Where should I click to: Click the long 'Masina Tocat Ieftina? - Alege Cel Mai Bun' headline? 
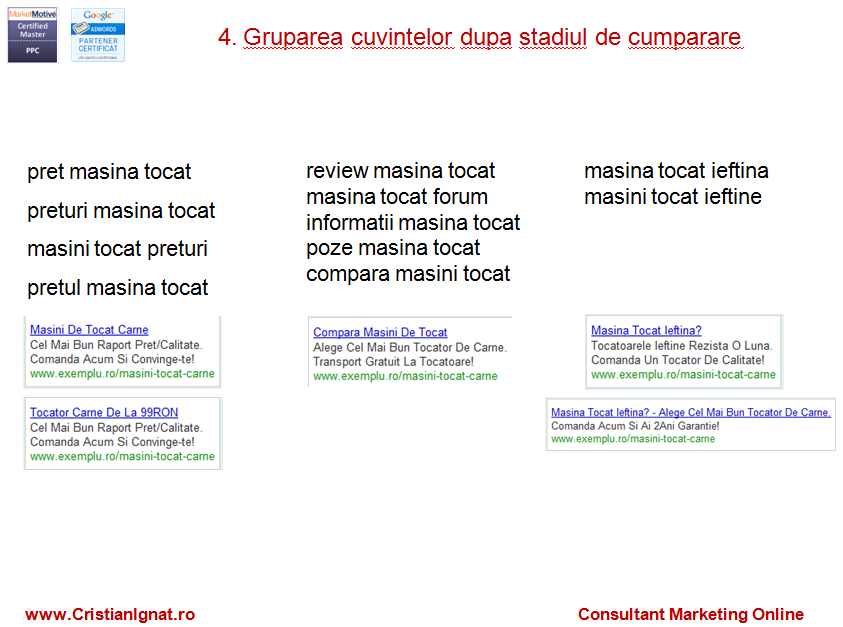pos(690,412)
